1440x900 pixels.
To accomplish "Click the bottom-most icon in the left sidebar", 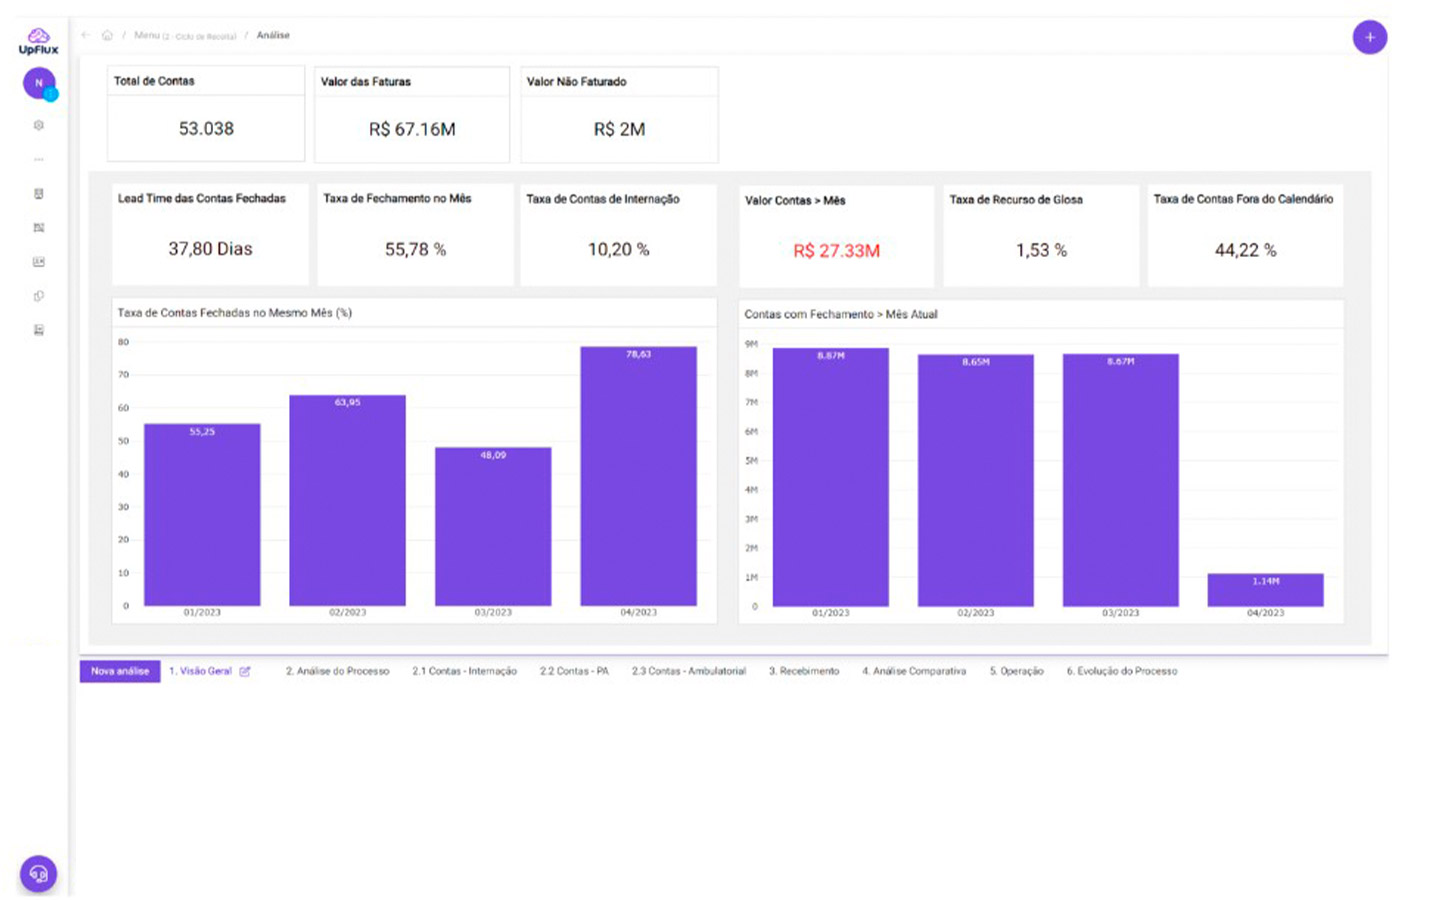I will (39, 330).
